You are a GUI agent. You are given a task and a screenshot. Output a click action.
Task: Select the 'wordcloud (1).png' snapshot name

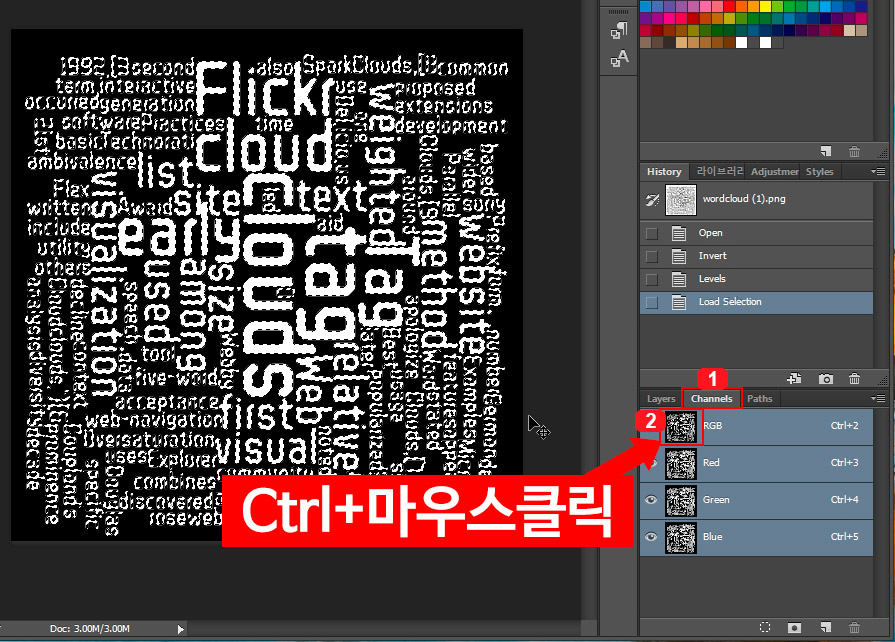coord(744,199)
